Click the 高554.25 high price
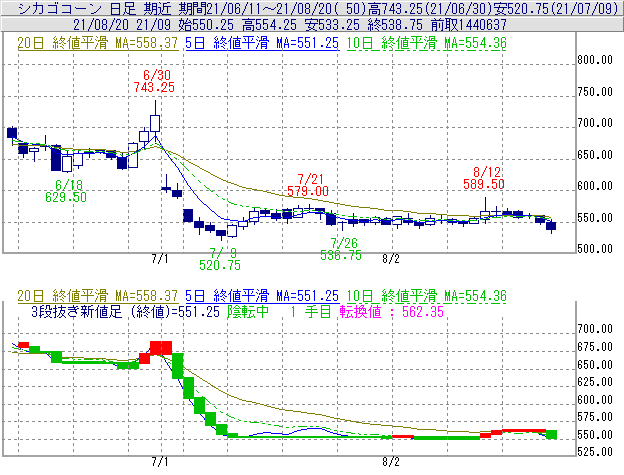This screenshot has width=624, height=475. (269, 25)
